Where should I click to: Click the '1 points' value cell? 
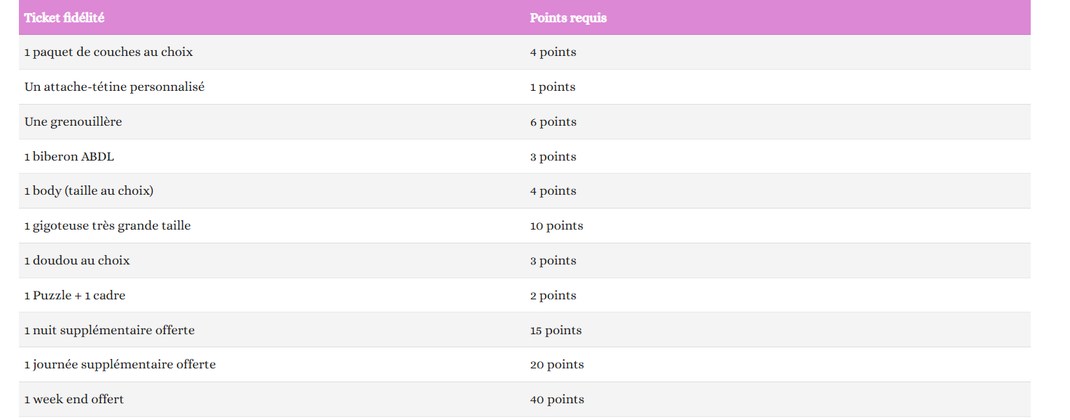777,87
